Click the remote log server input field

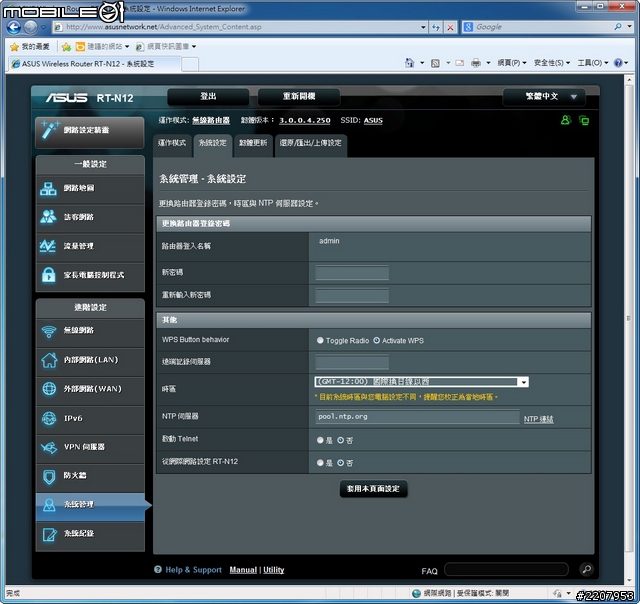tap(352, 362)
